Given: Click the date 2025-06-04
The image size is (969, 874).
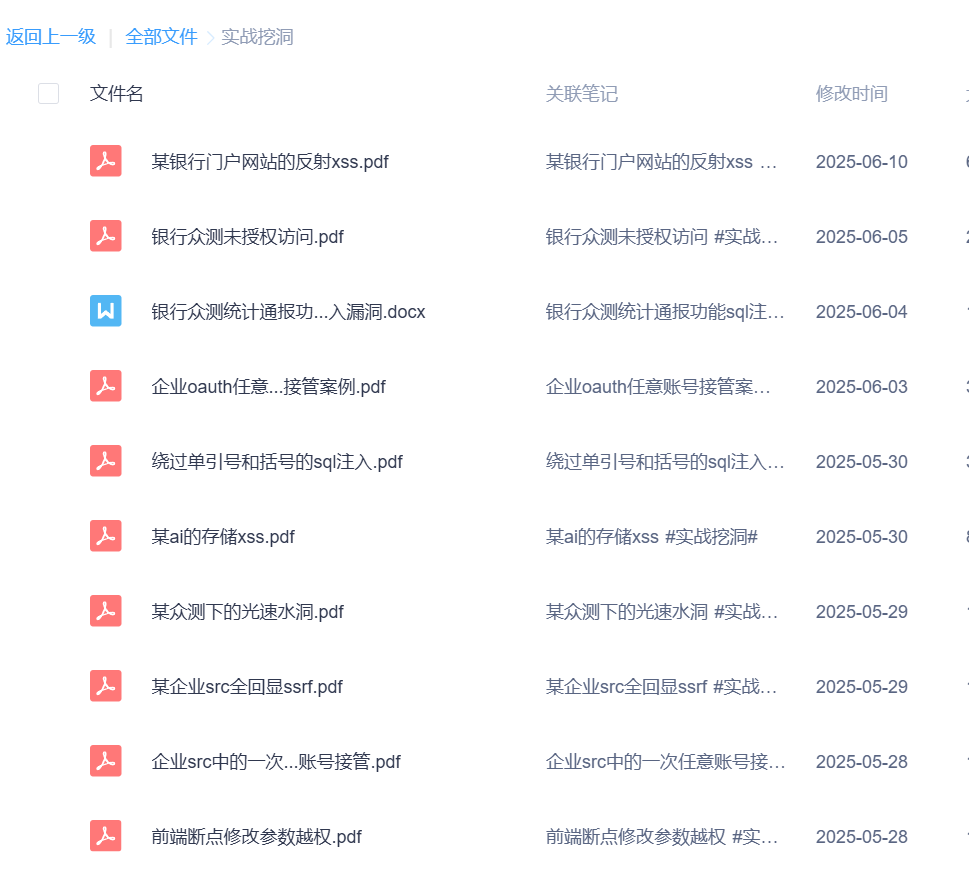Looking at the screenshot, I should pos(861,312).
